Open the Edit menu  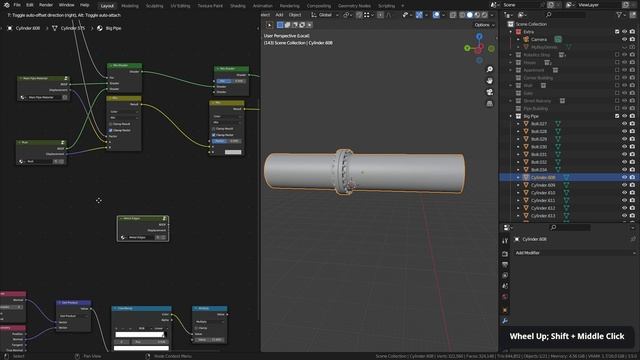[x=30, y=5]
